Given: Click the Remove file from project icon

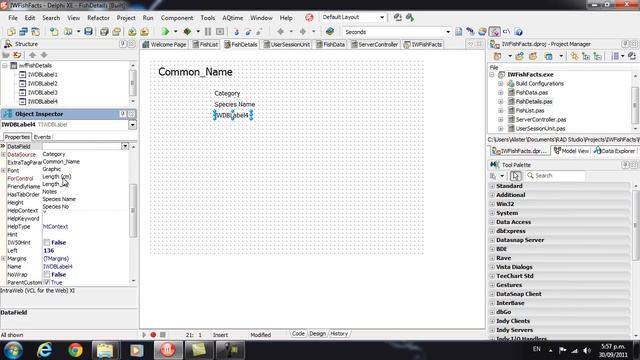Looking at the screenshot, I should point(144,31).
